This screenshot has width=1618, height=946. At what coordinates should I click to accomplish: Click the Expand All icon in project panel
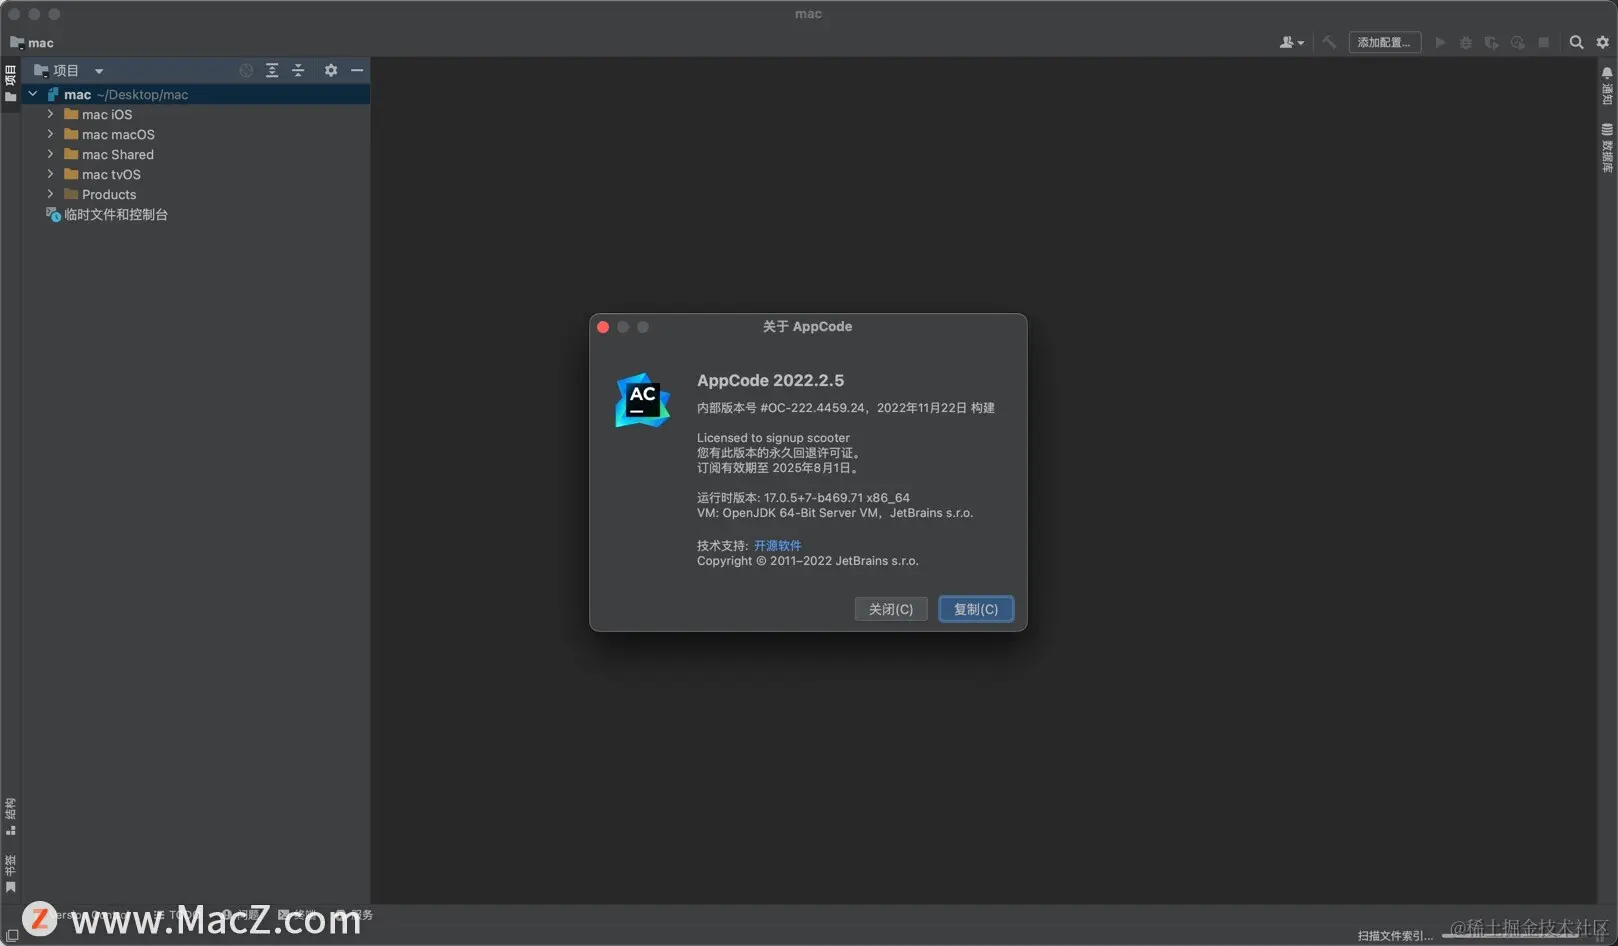272,70
